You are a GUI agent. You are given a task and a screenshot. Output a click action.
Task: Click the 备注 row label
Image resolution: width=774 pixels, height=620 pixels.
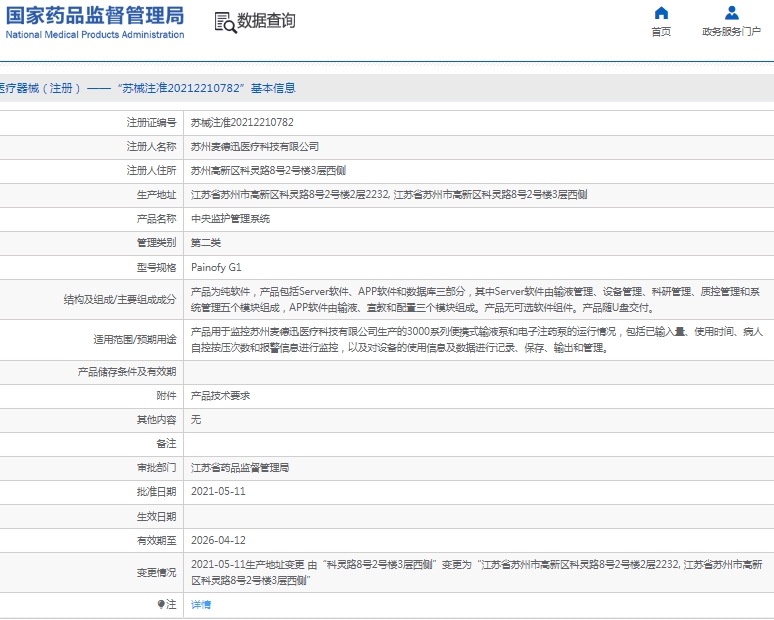point(166,444)
